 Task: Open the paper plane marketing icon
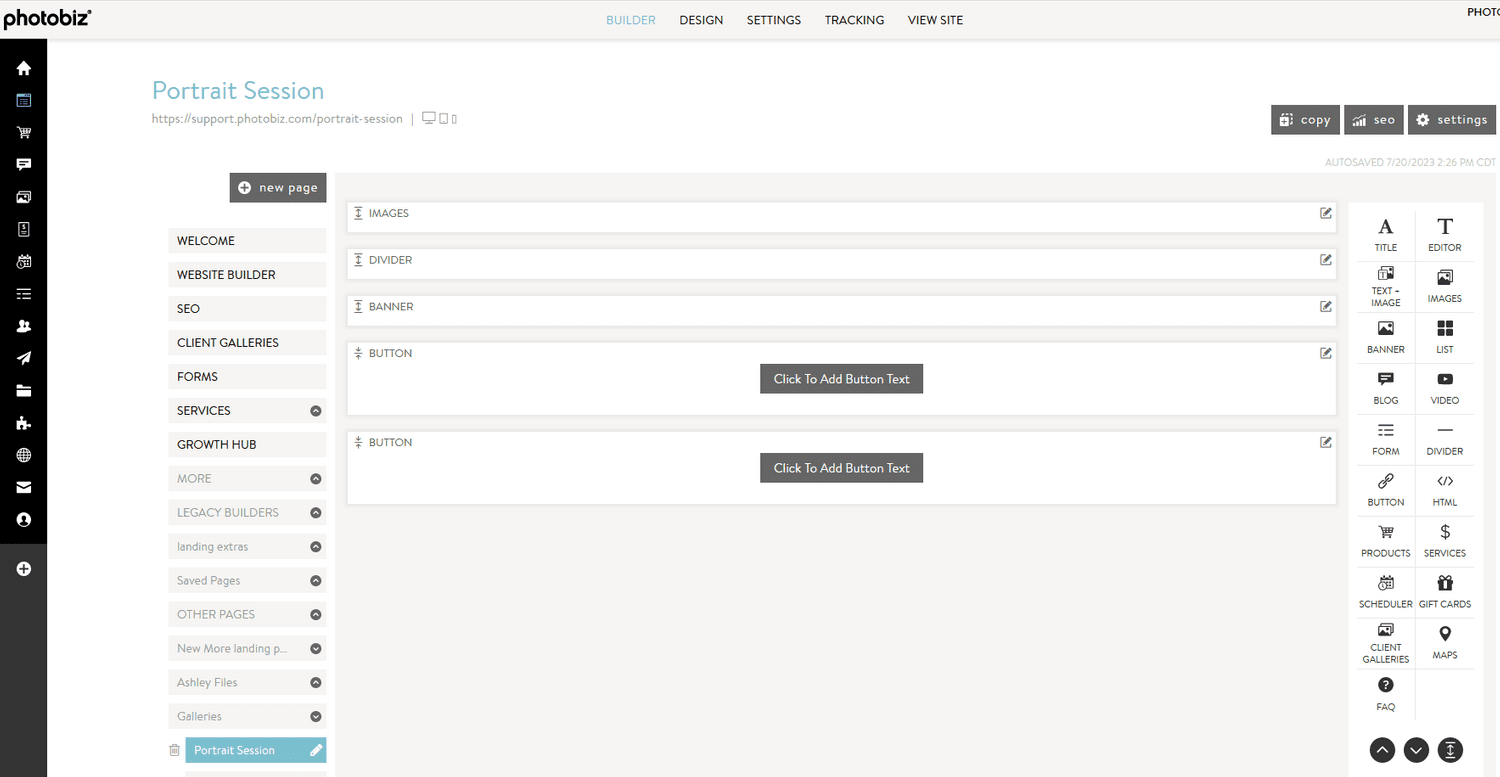point(23,358)
